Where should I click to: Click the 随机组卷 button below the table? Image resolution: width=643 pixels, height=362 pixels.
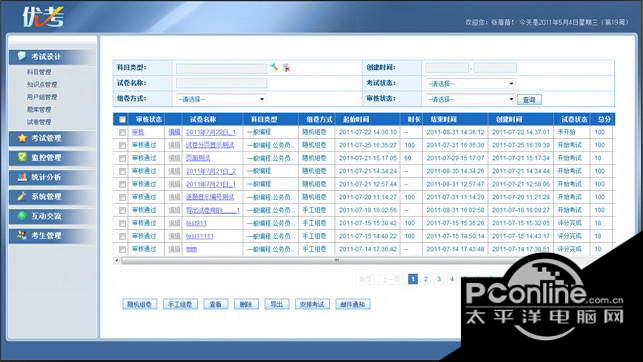coord(139,304)
